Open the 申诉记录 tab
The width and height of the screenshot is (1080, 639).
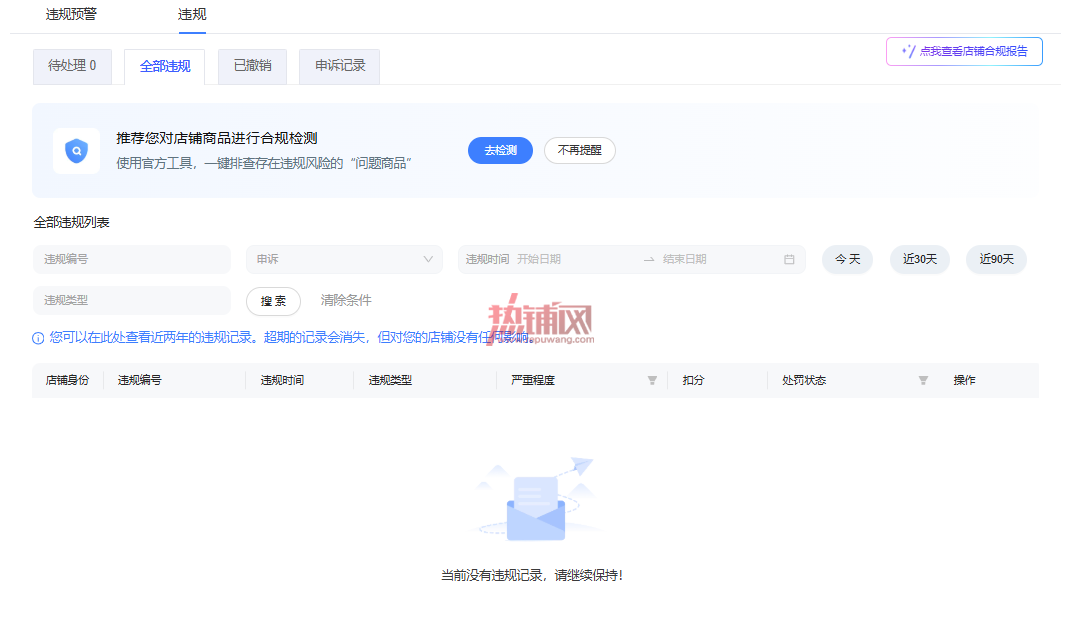(340, 66)
